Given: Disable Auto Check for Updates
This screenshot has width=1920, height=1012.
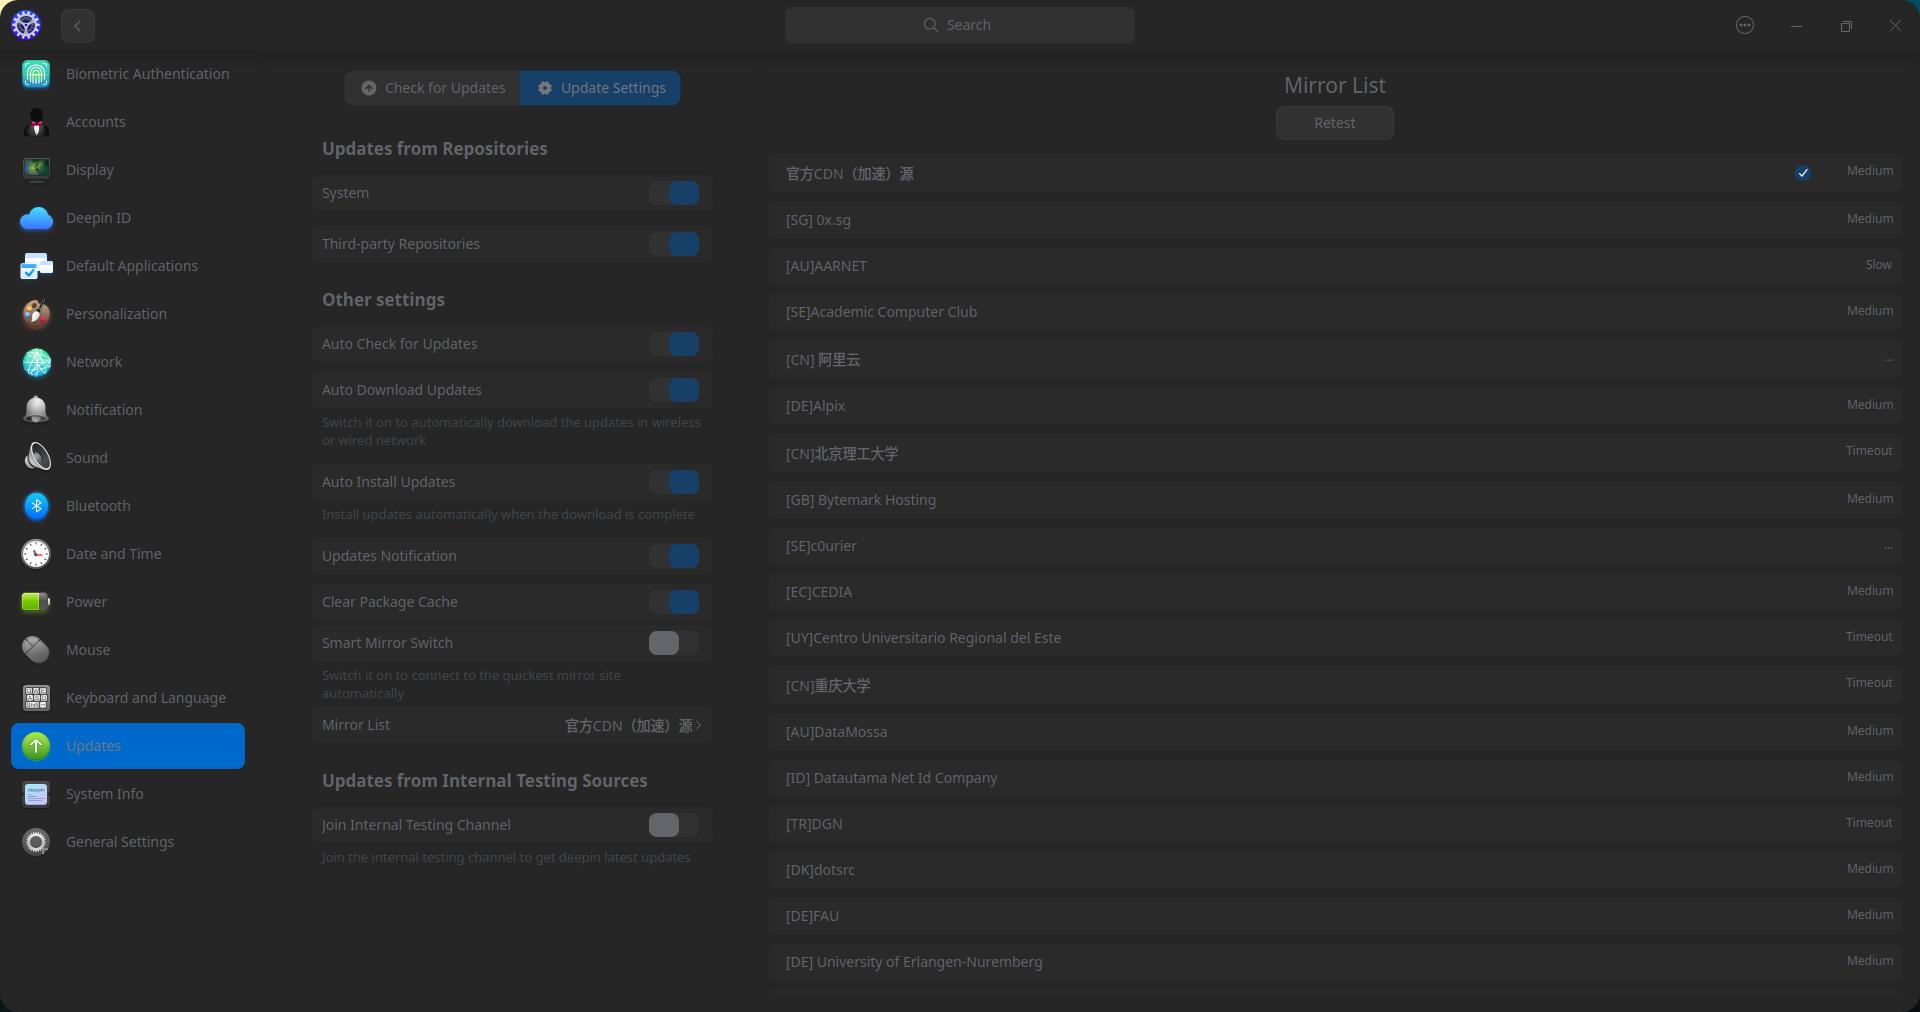Looking at the screenshot, I should 674,344.
